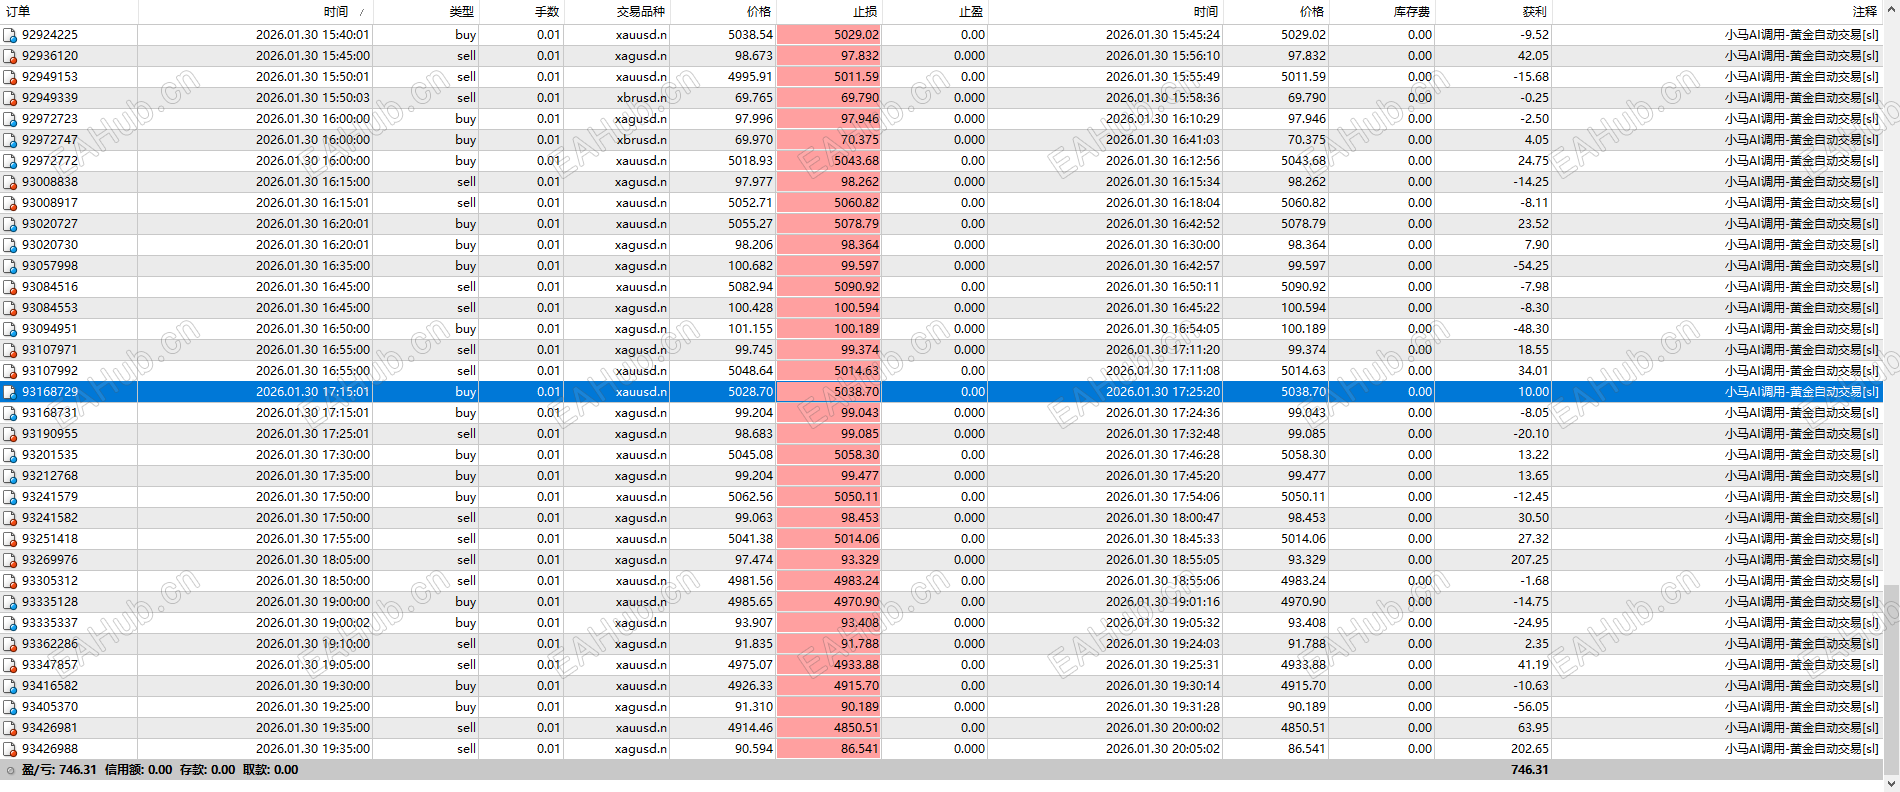This screenshot has height=792, width=1900.
Task: Click order icon for 93008838
Action: point(10,182)
